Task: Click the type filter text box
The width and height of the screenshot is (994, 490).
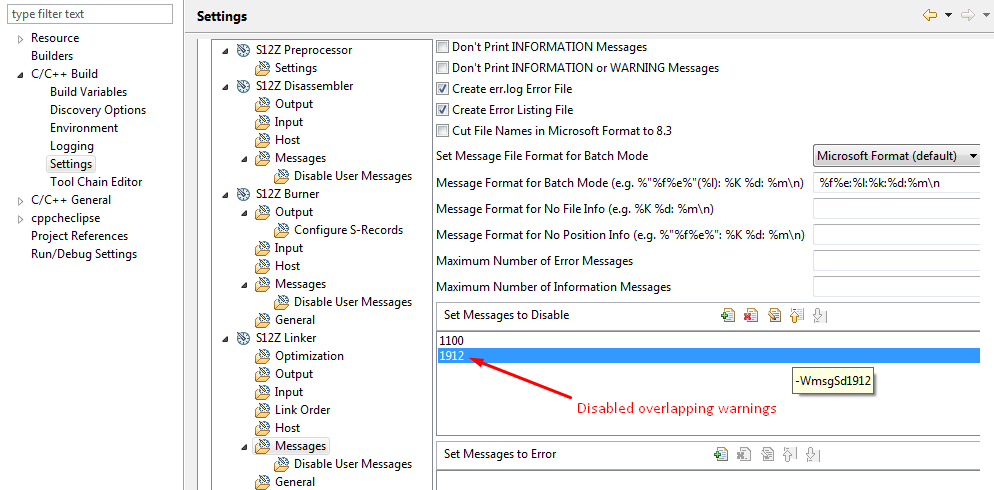Action: click(x=90, y=14)
